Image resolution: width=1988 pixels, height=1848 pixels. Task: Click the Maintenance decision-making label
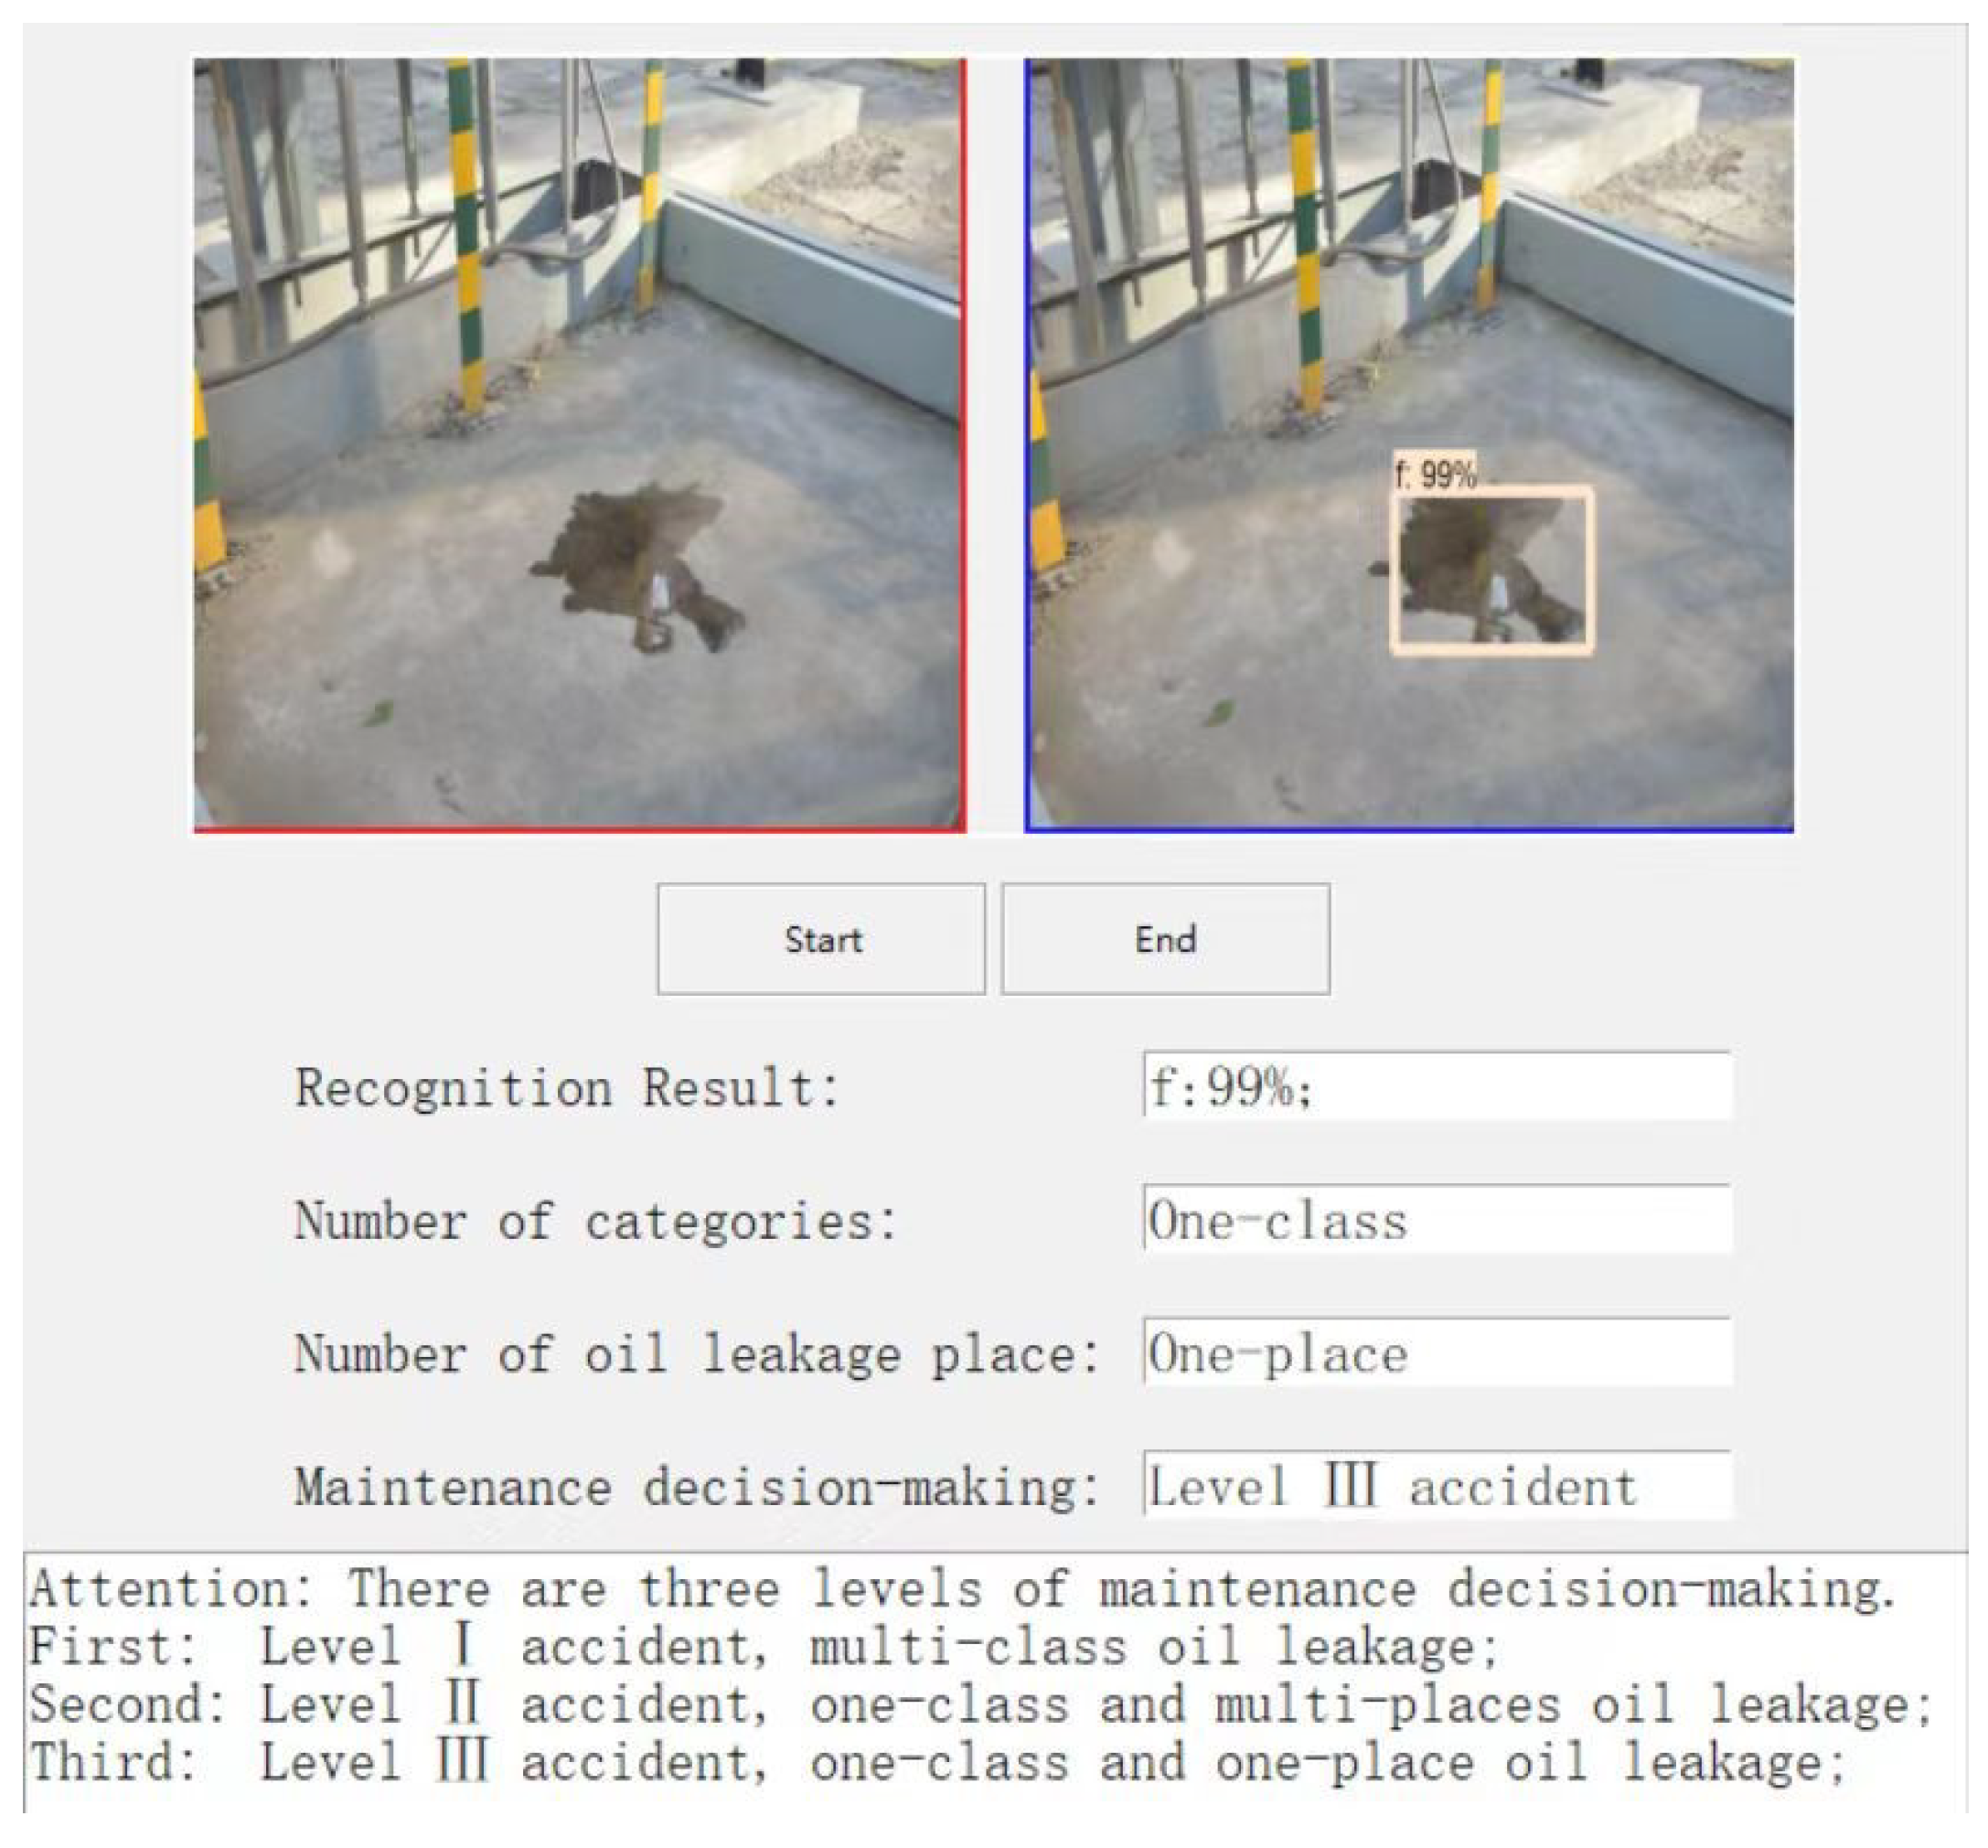coord(696,1487)
